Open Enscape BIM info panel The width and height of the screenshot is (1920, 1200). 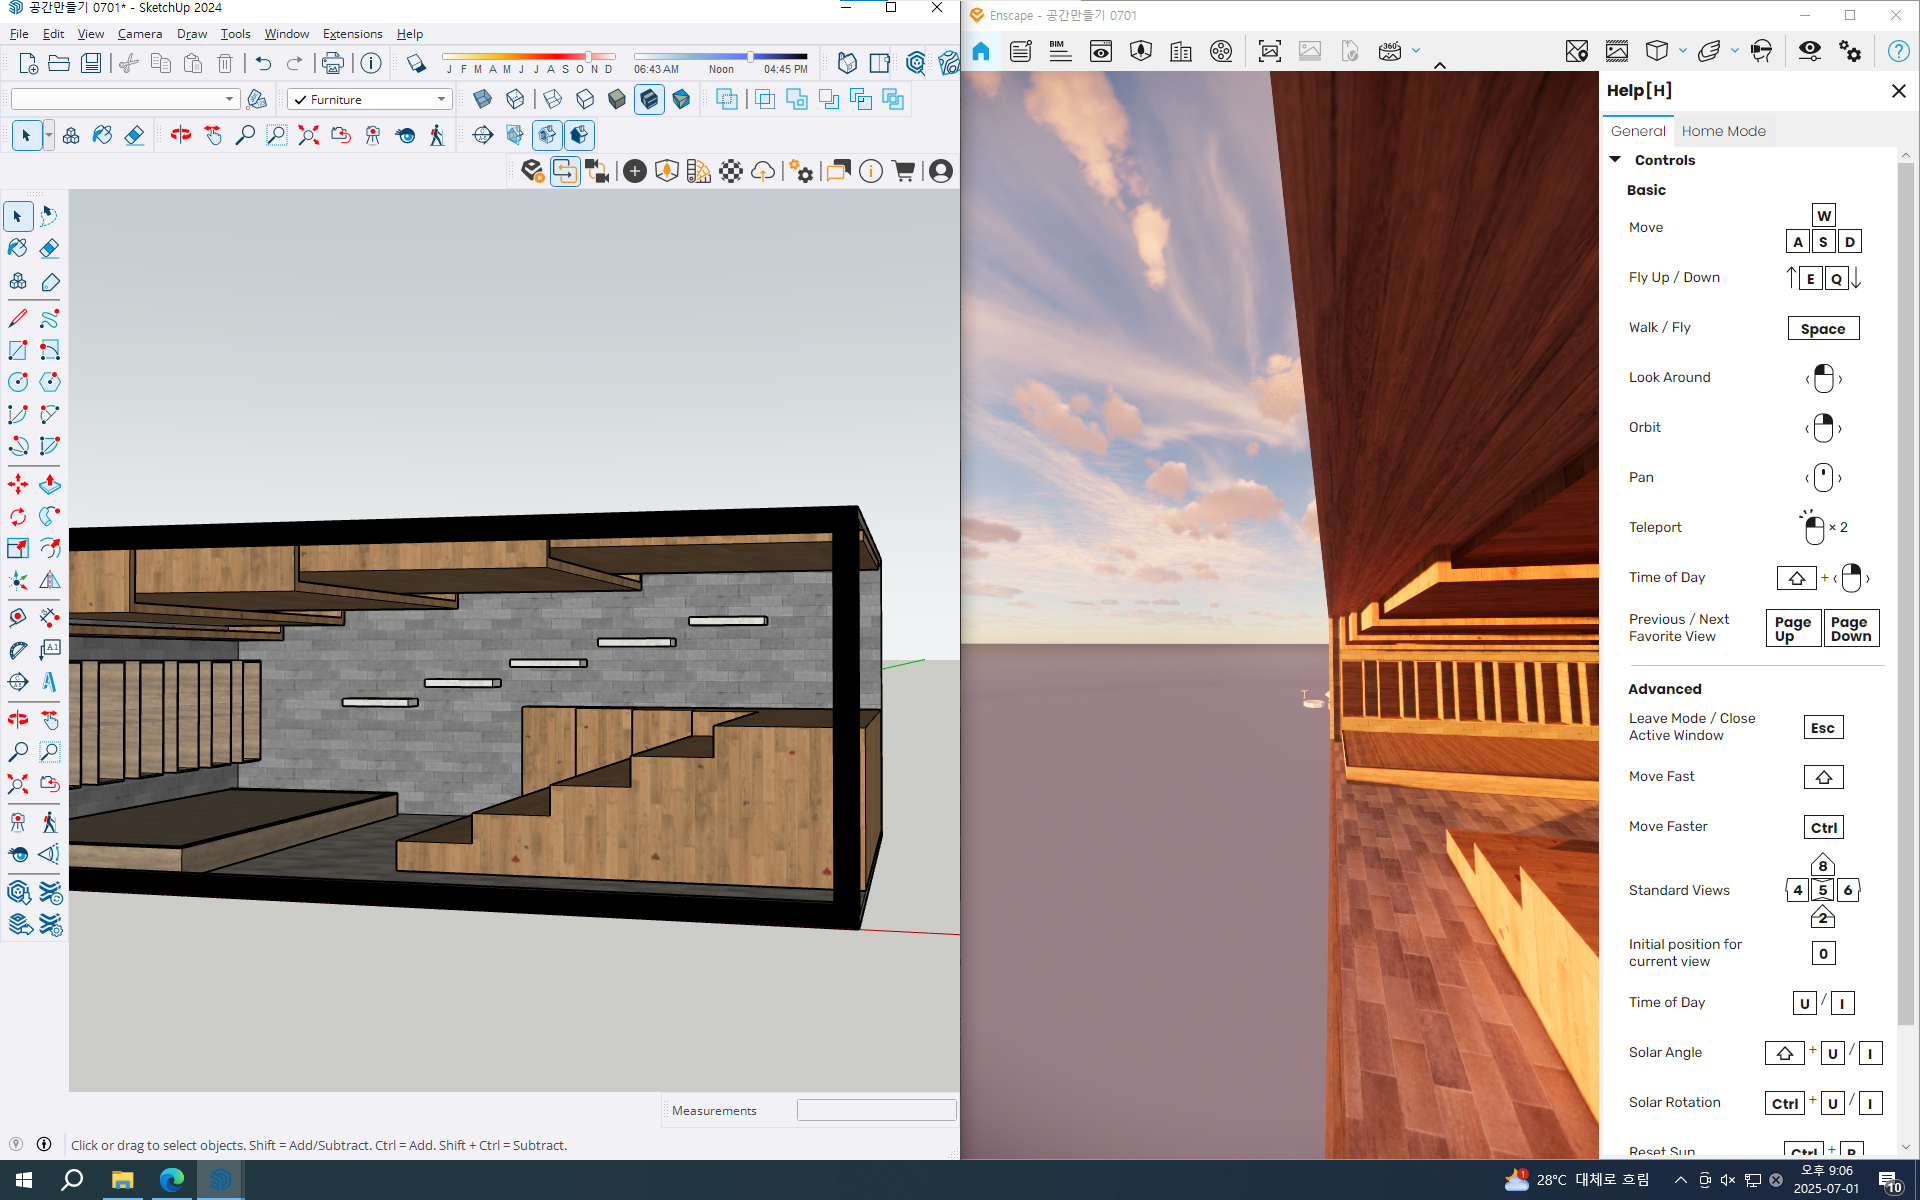1060,52
